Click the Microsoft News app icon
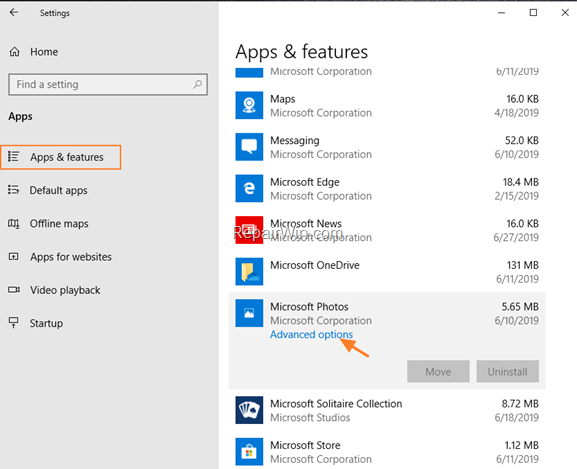The width and height of the screenshot is (577, 469). click(x=249, y=230)
